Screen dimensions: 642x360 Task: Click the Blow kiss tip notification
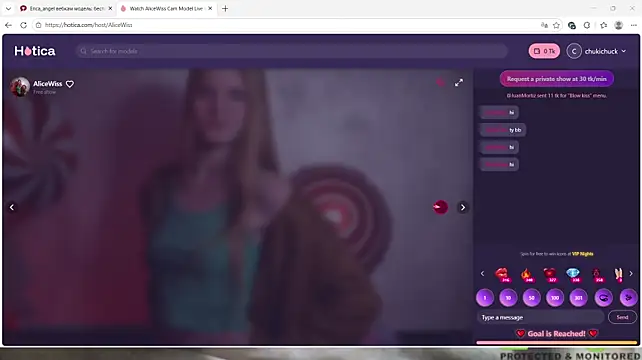click(x=556, y=95)
